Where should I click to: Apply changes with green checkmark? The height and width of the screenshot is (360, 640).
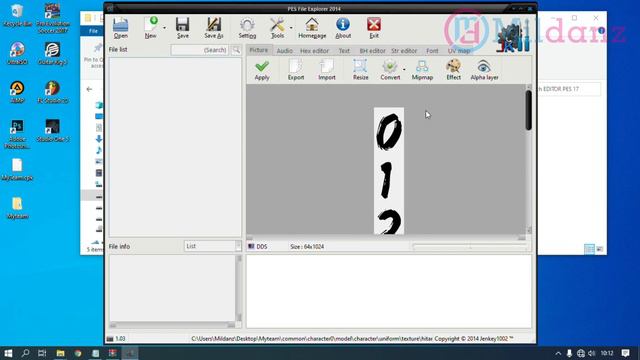[262, 70]
